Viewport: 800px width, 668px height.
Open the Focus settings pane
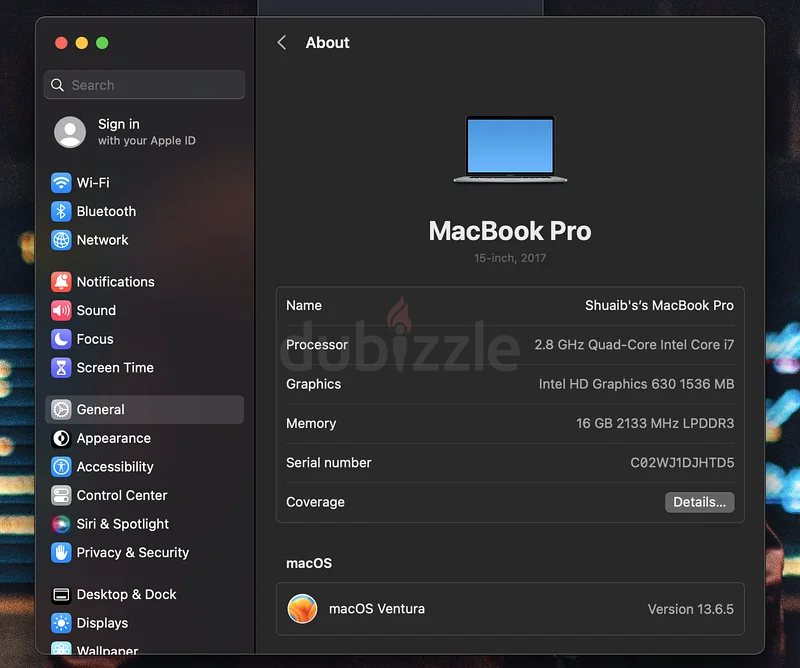(95, 339)
